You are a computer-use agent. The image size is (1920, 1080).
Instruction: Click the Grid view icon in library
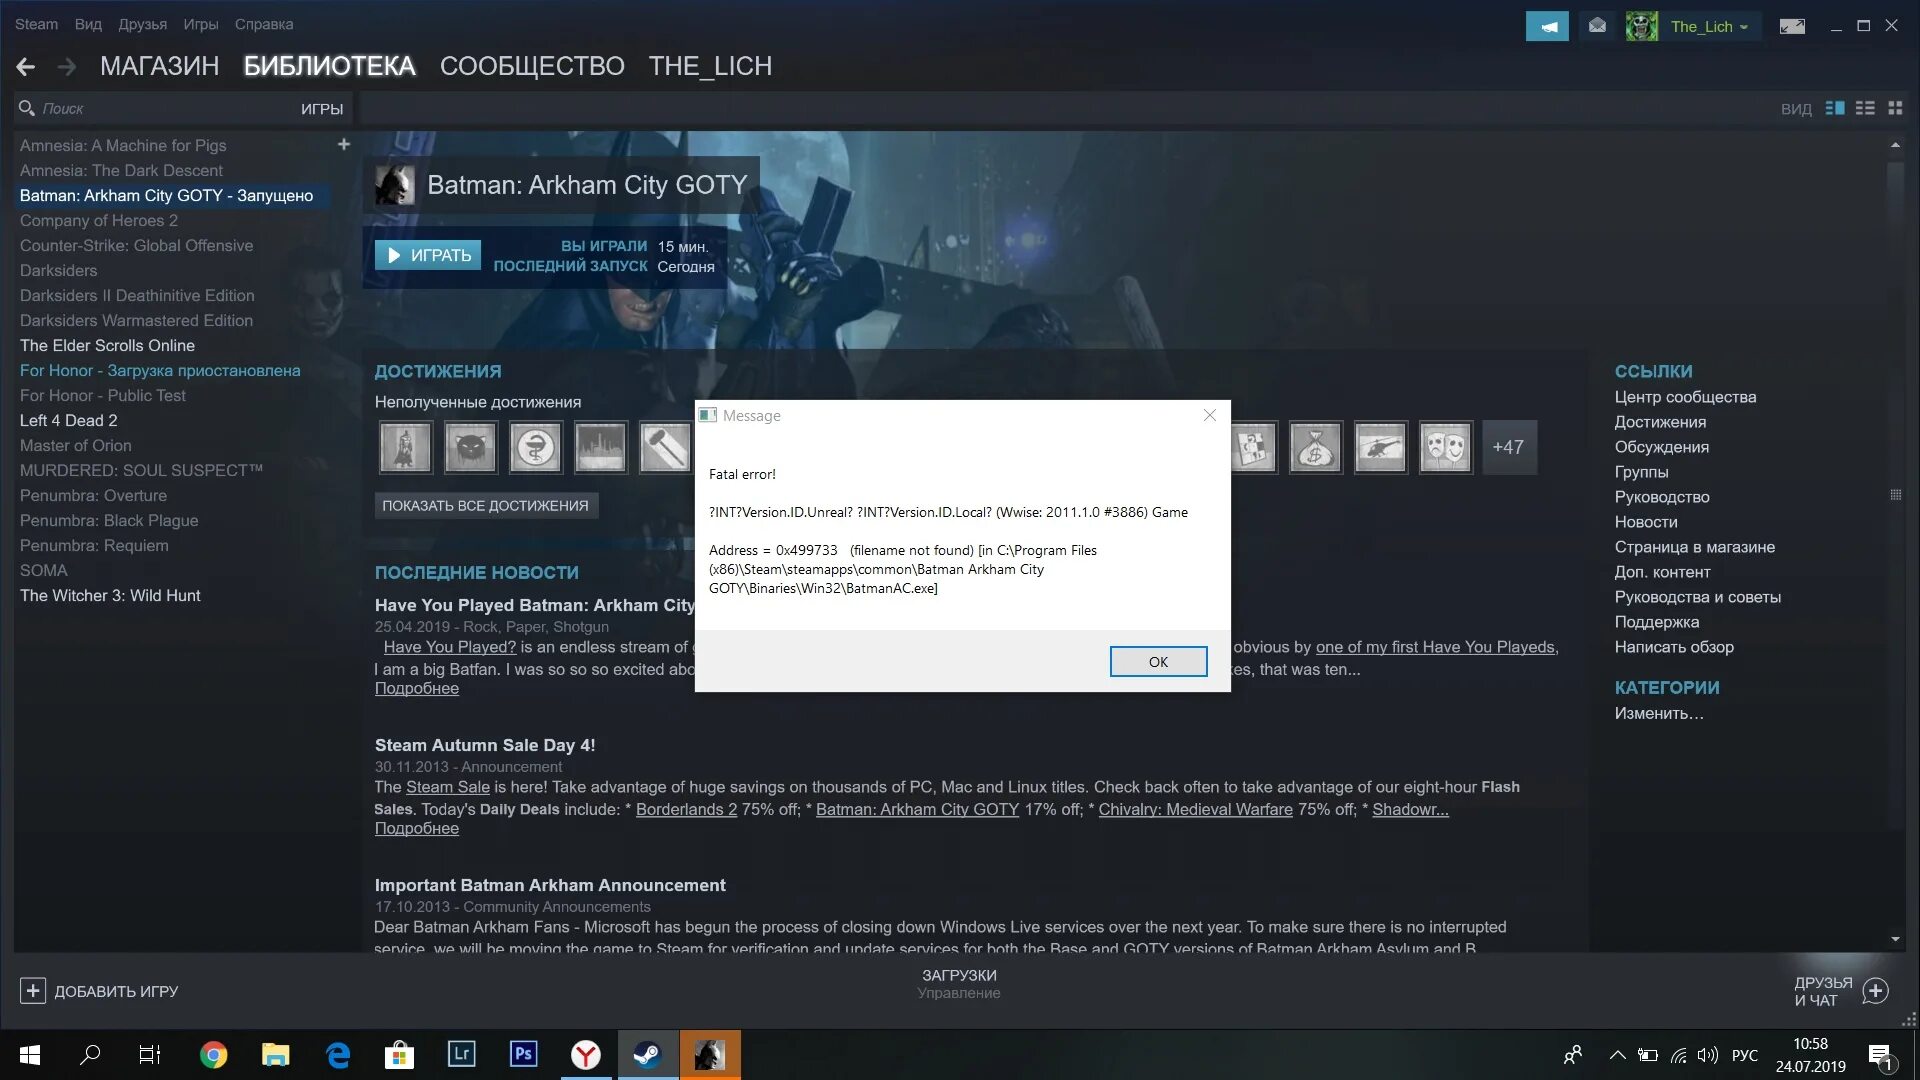1894,108
